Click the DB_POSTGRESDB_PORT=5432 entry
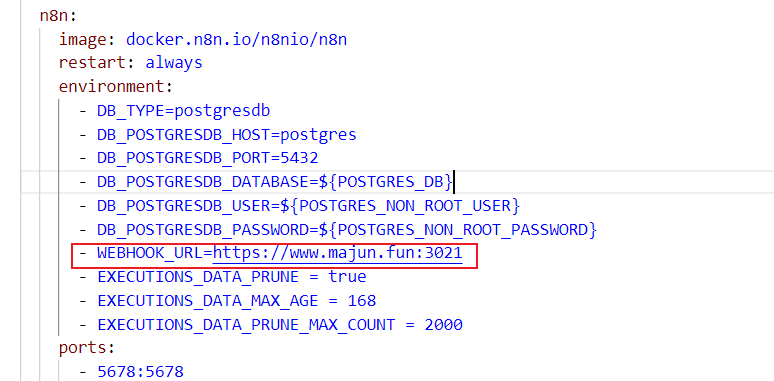Image resolution: width=774 pixels, height=381 pixels. point(208,158)
